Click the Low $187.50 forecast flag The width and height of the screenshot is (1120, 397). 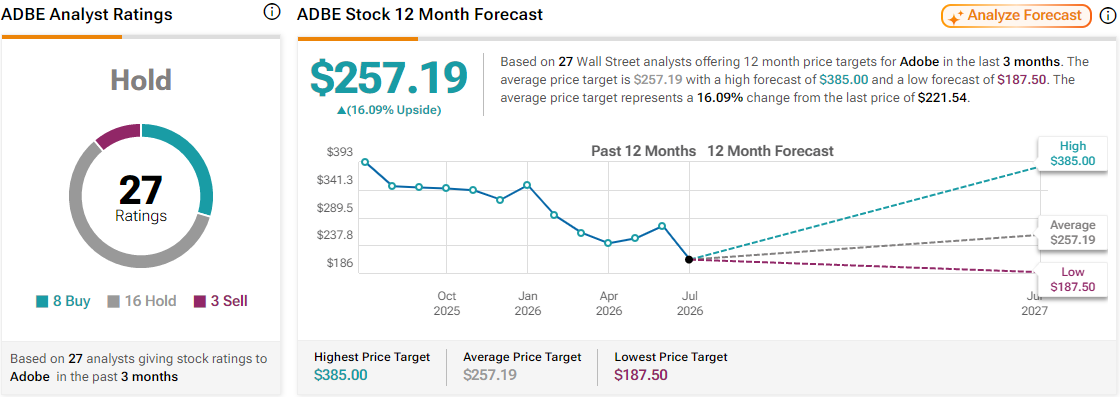pyautogui.click(x=1072, y=279)
